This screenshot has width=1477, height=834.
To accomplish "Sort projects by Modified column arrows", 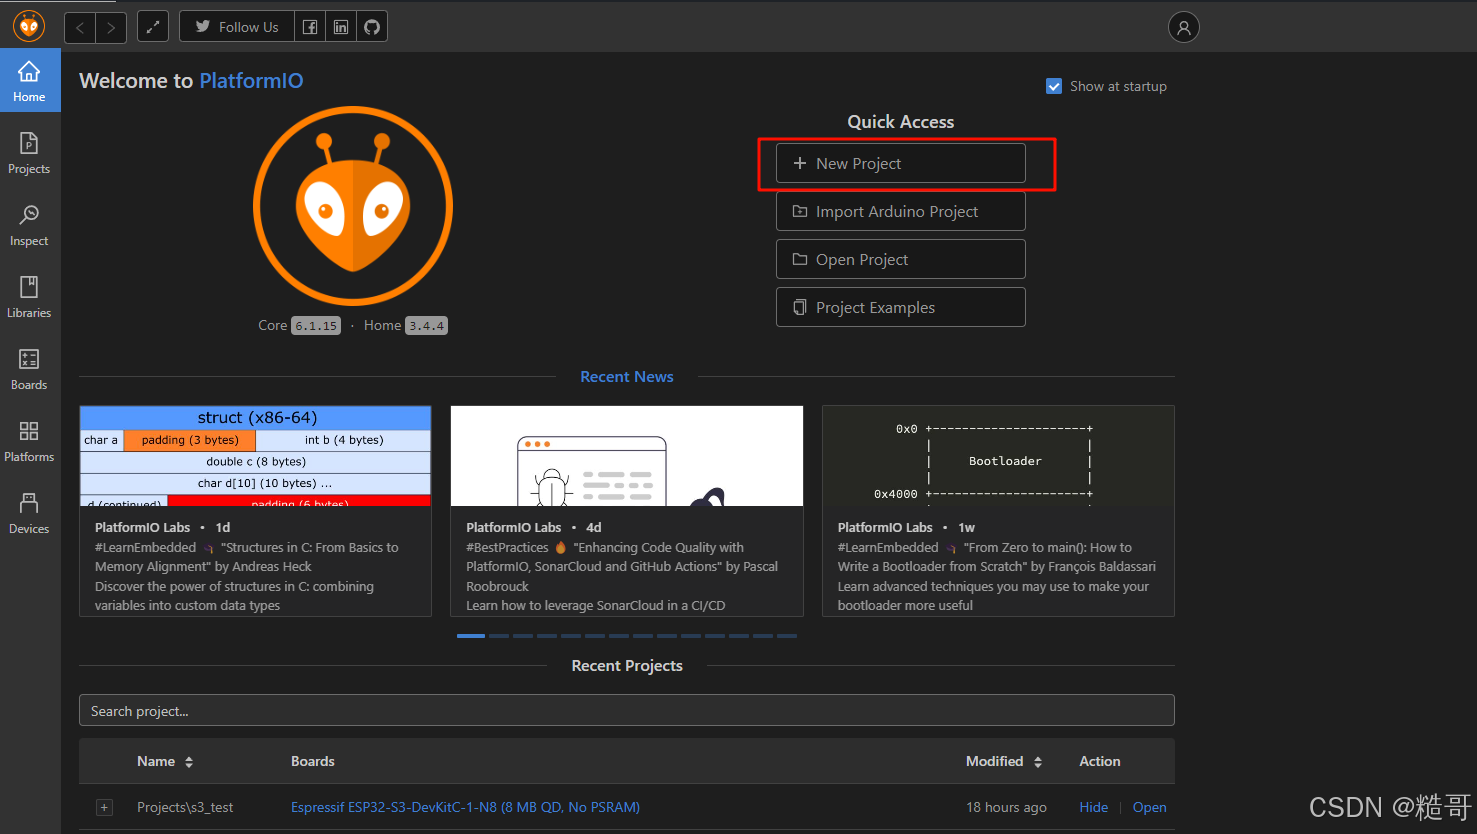I will click(x=1038, y=762).
